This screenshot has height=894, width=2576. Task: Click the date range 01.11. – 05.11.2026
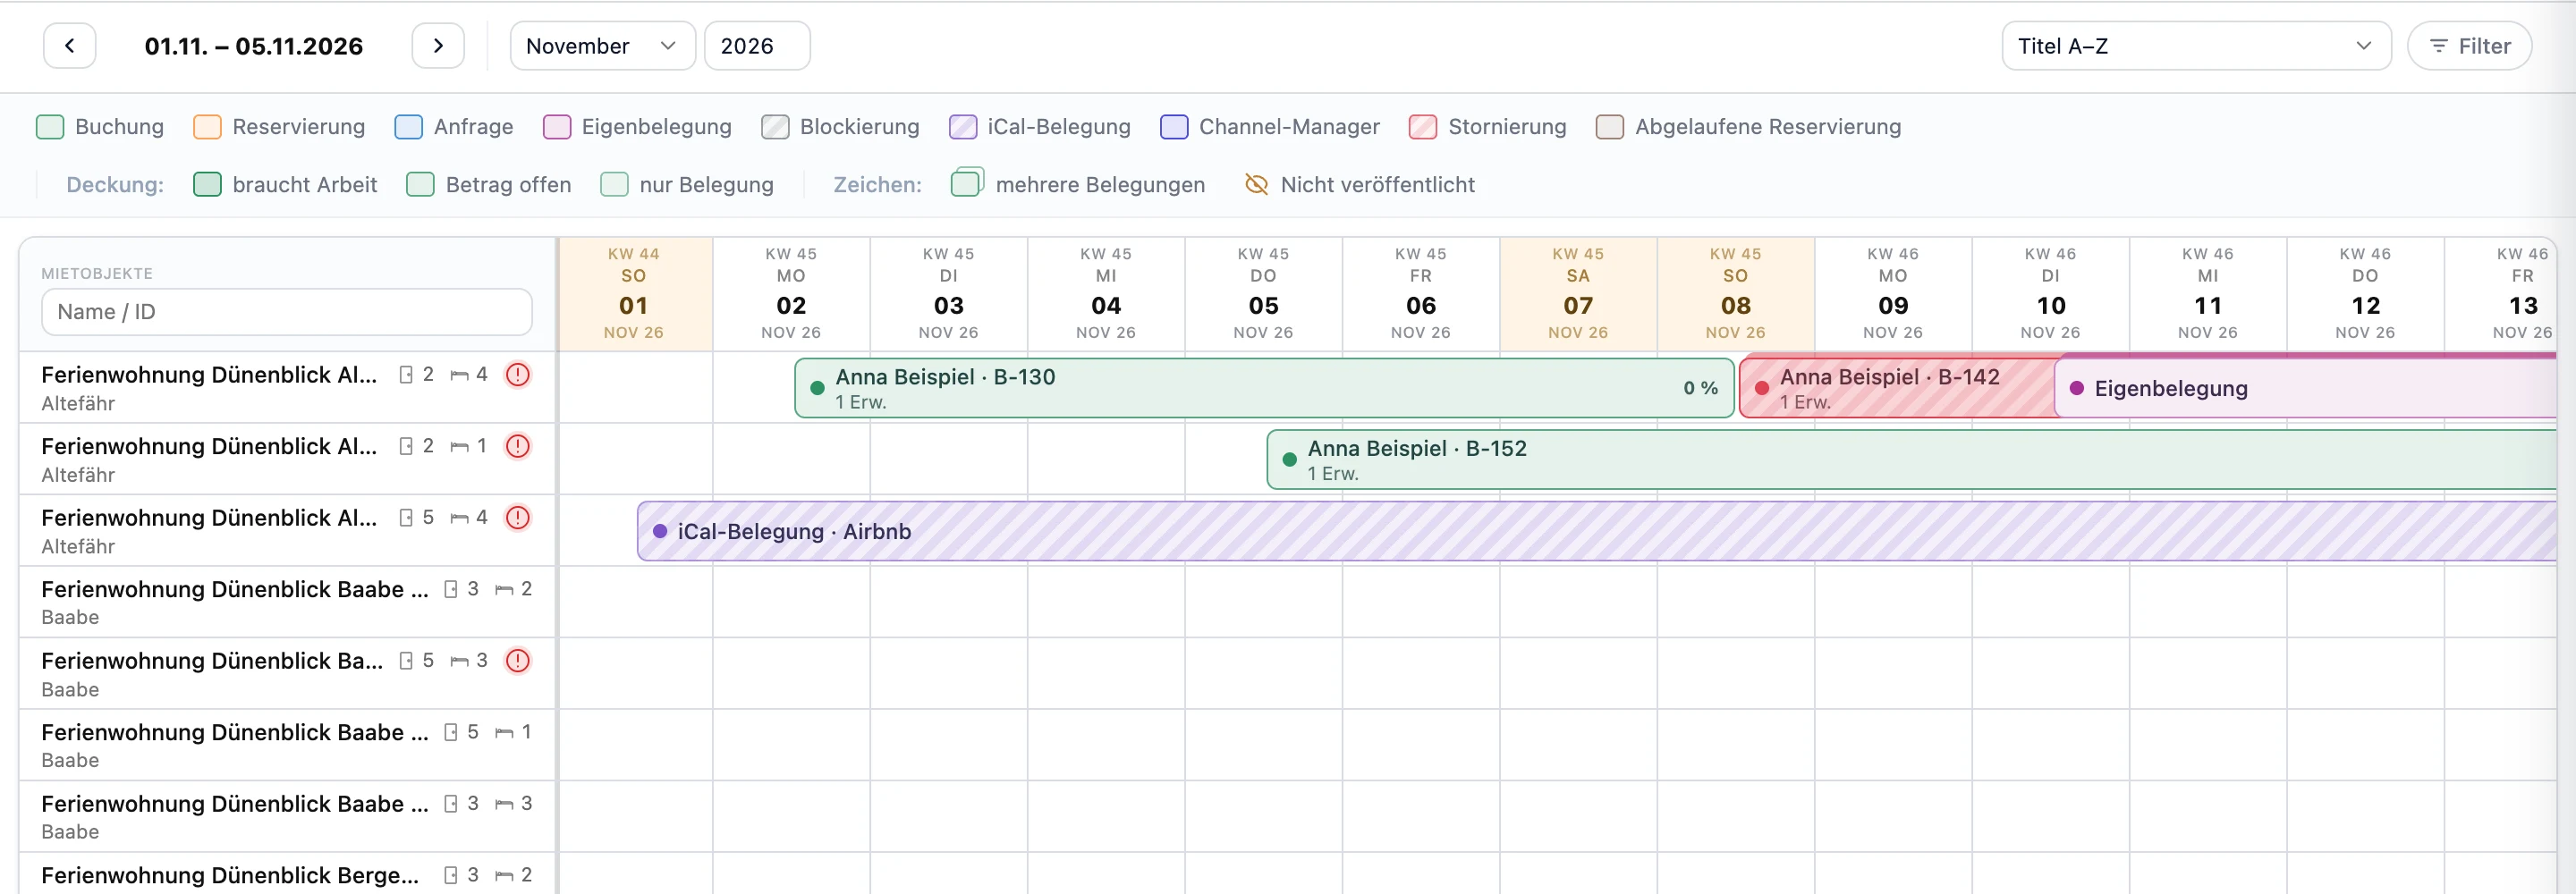(254, 46)
